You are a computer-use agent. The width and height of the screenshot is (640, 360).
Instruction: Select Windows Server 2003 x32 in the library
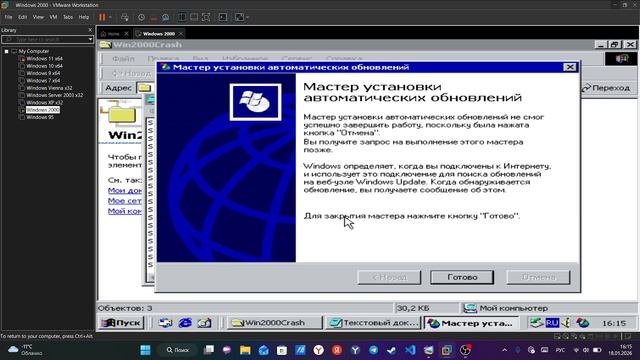pyautogui.click(x=54, y=95)
